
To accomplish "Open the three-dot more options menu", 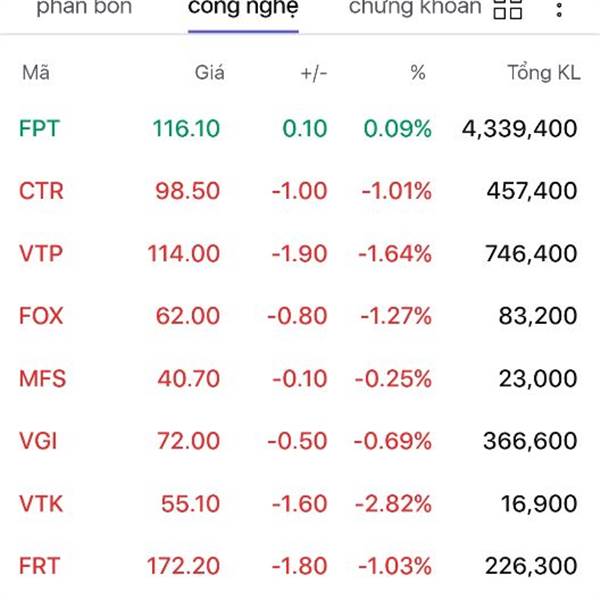I will [x=559, y=10].
